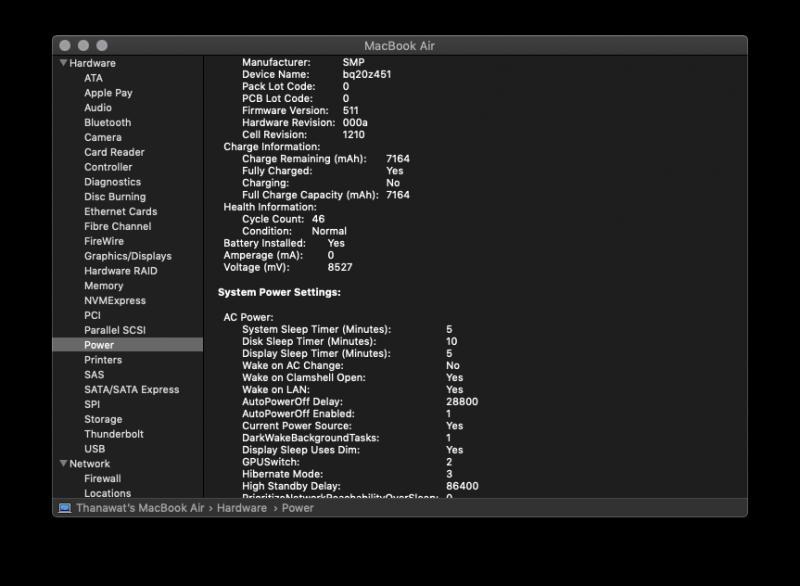The height and width of the screenshot is (586, 800).
Task: Click the AutoPowerOff Delay value 28800
Action: pyautogui.click(x=462, y=401)
